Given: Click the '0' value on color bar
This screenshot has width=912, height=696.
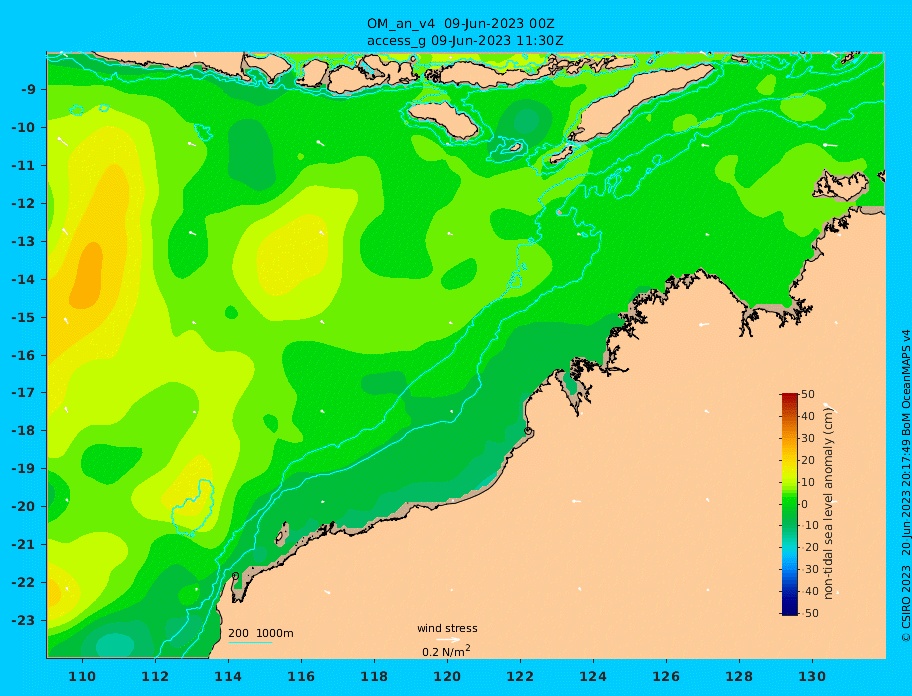Looking at the screenshot, I should click(x=804, y=504).
